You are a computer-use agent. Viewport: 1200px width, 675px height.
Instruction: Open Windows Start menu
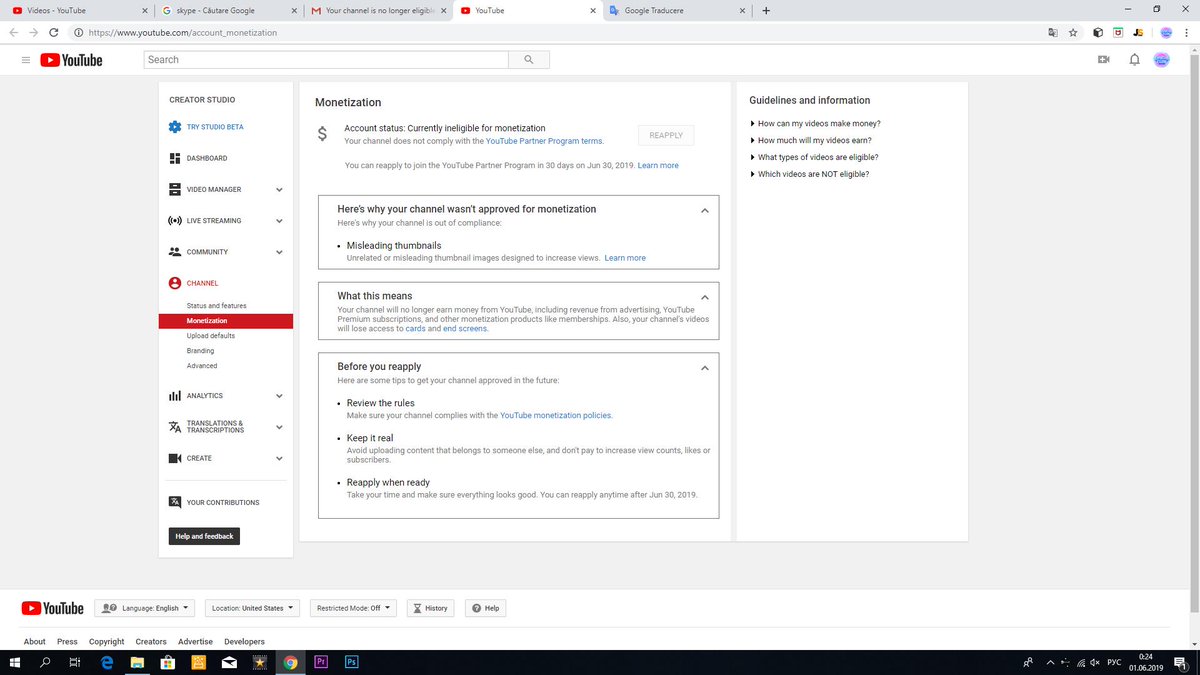pos(15,662)
